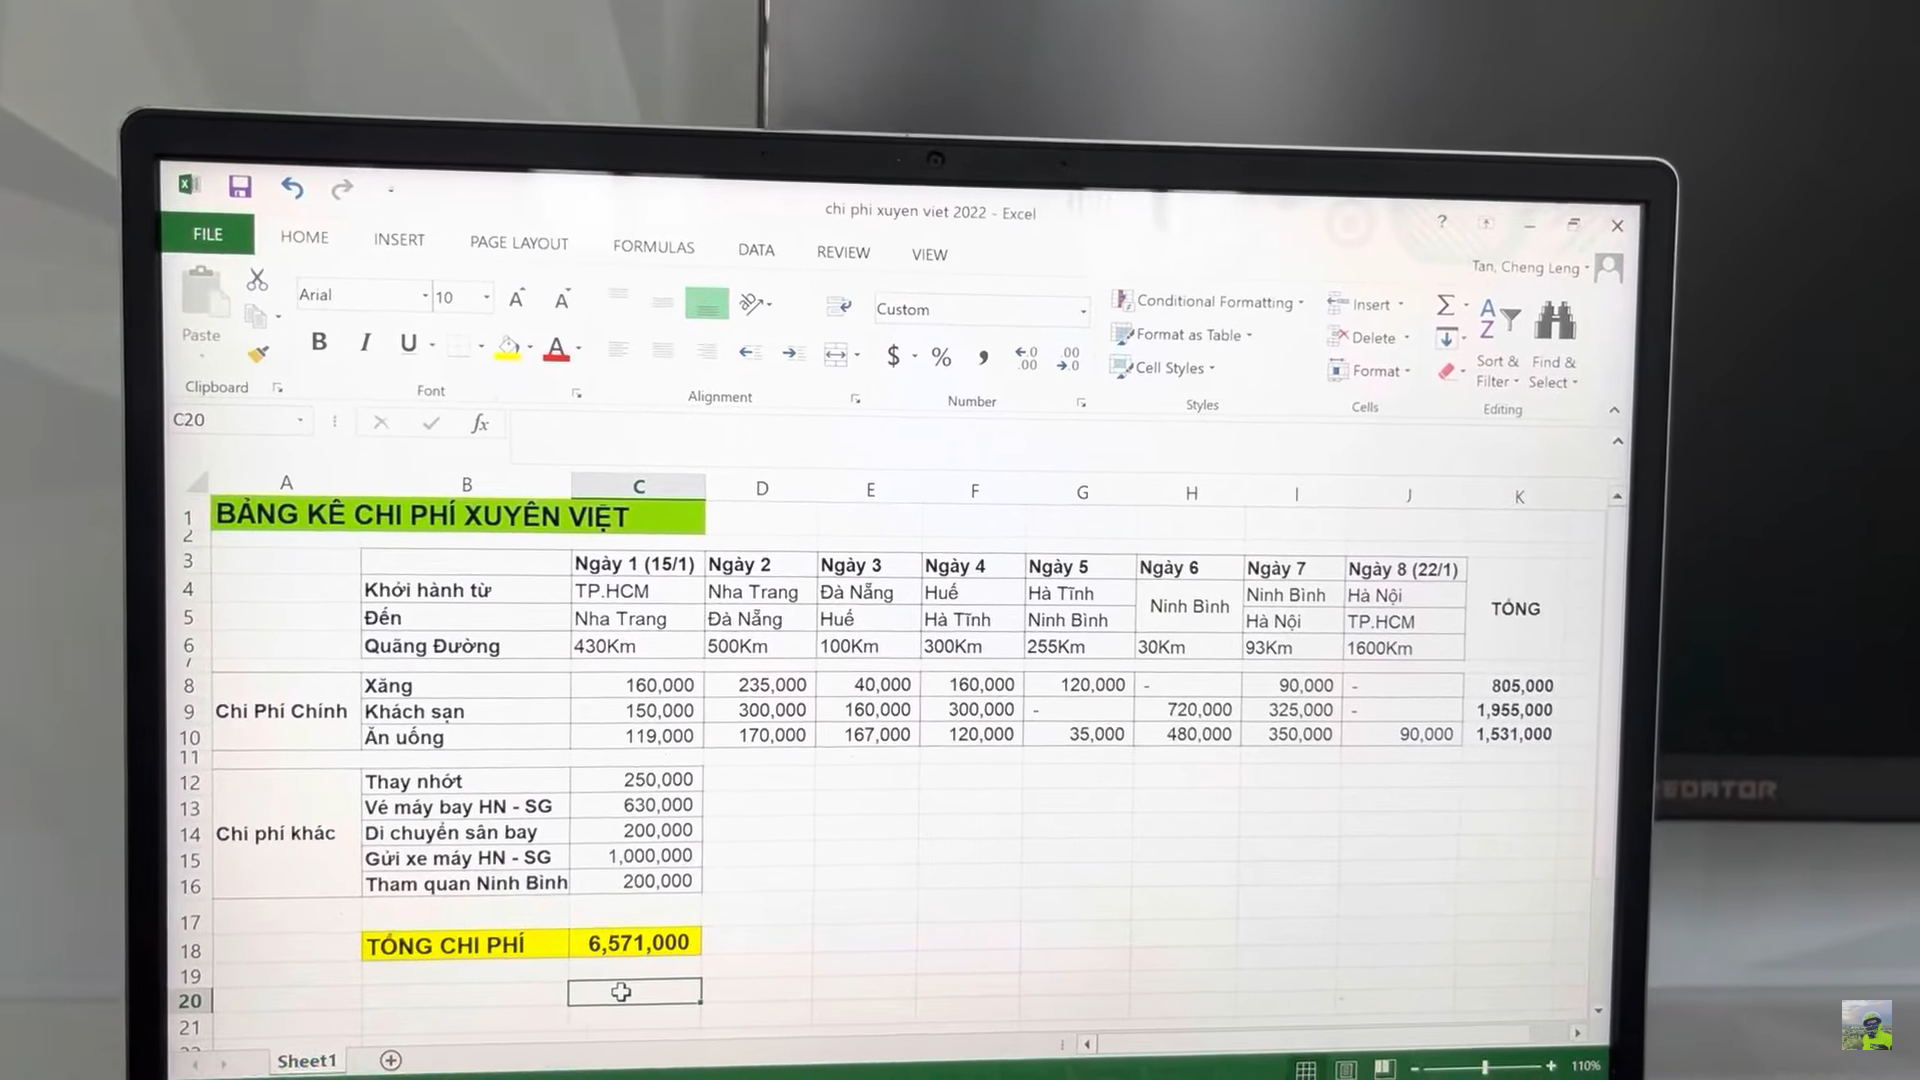
Task: Open the FORMULAS ribbon tab
Action: pos(653,247)
